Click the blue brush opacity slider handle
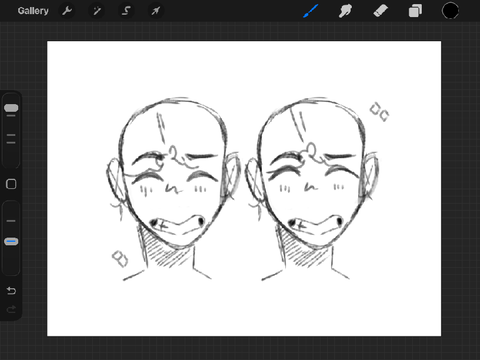The width and height of the screenshot is (480, 360). click(11, 242)
